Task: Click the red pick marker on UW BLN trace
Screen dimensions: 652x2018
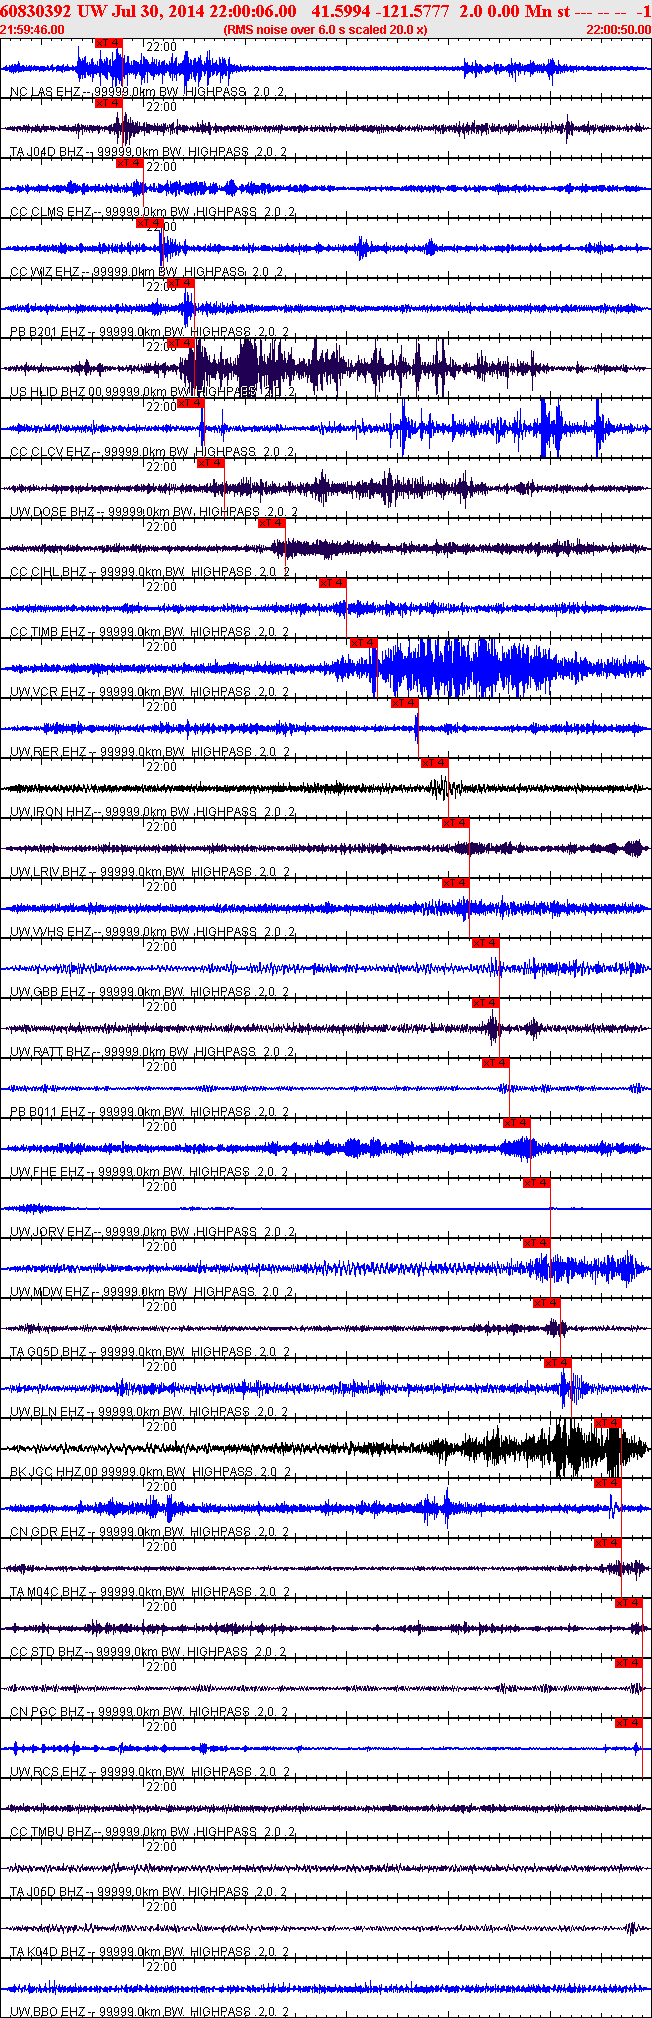Action: pyautogui.click(x=557, y=1363)
